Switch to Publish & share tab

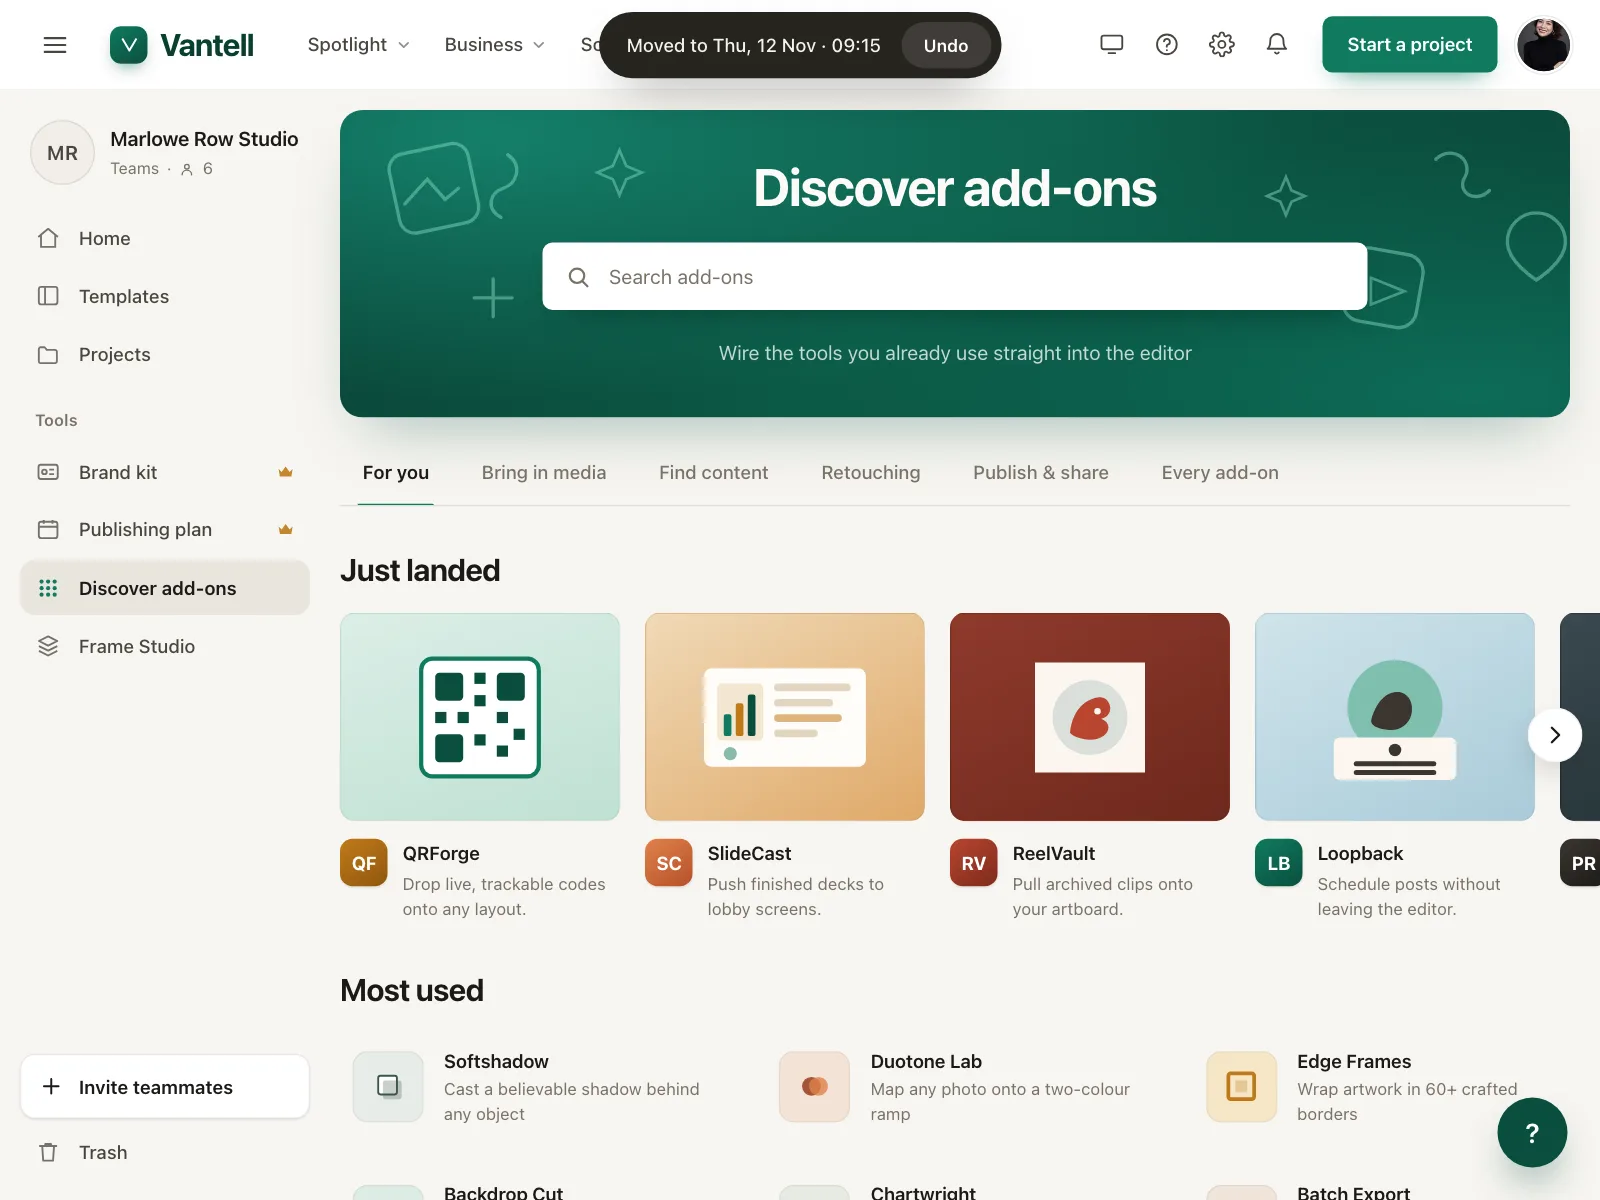click(x=1041, y=473)
